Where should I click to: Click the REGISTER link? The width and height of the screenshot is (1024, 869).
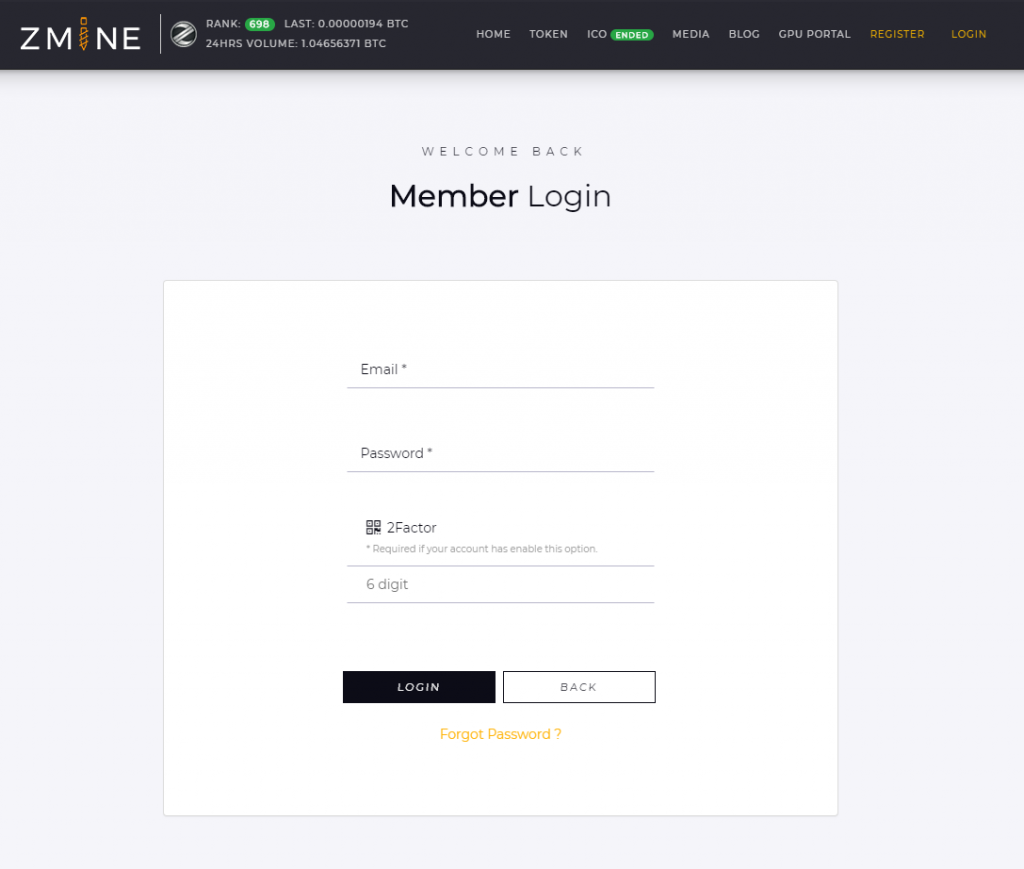pyautogui.click(x=897, y=34)
